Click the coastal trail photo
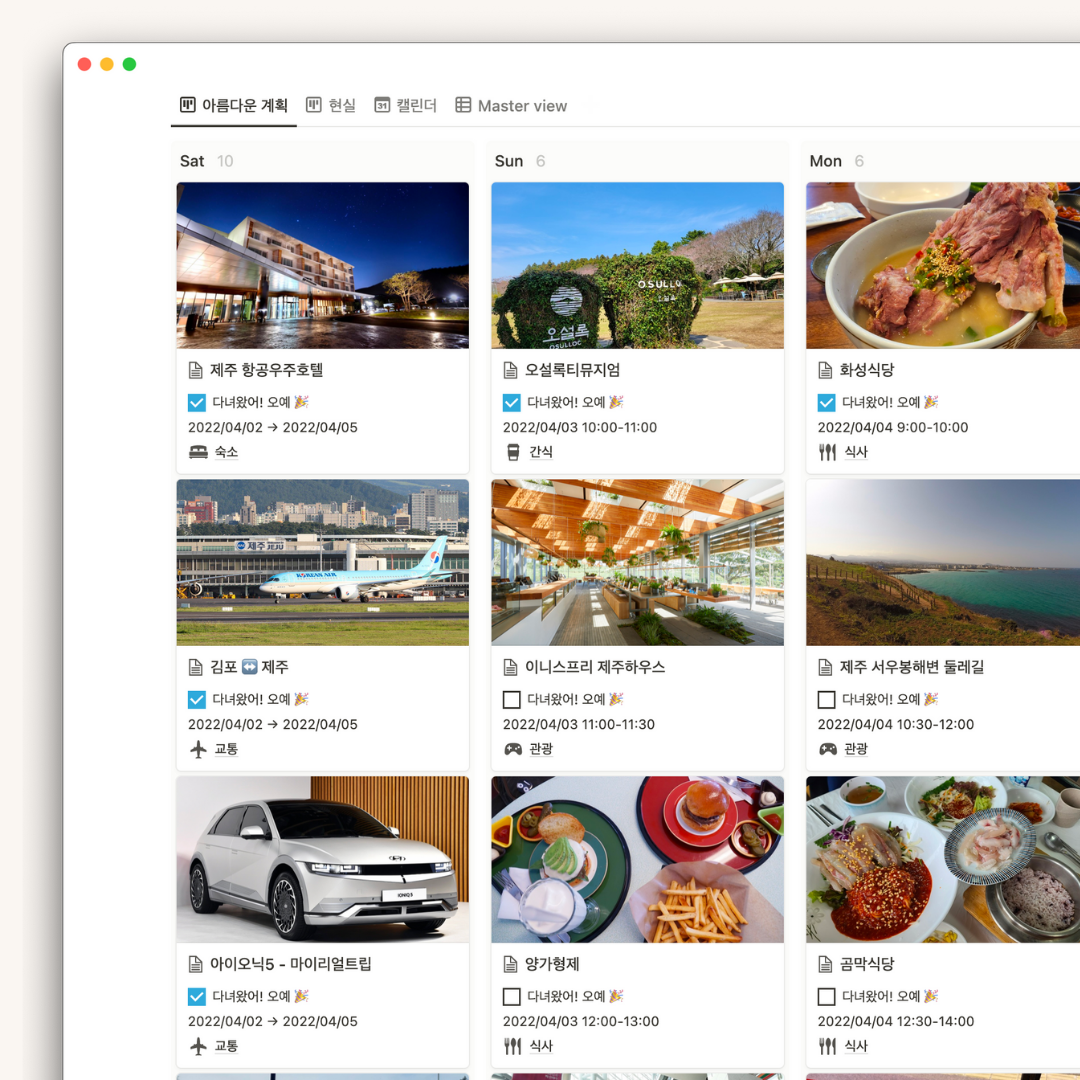This screenshot has width=1080, height=1080. click(x=943, y=562)
